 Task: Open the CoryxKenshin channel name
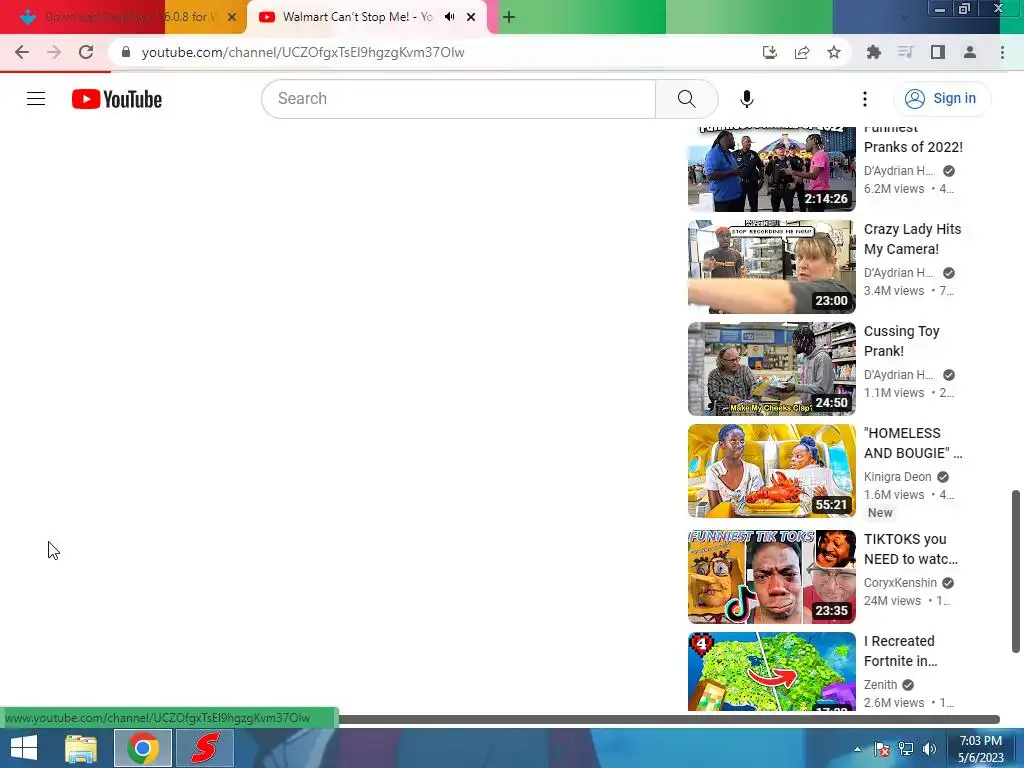tap(900, 583)
